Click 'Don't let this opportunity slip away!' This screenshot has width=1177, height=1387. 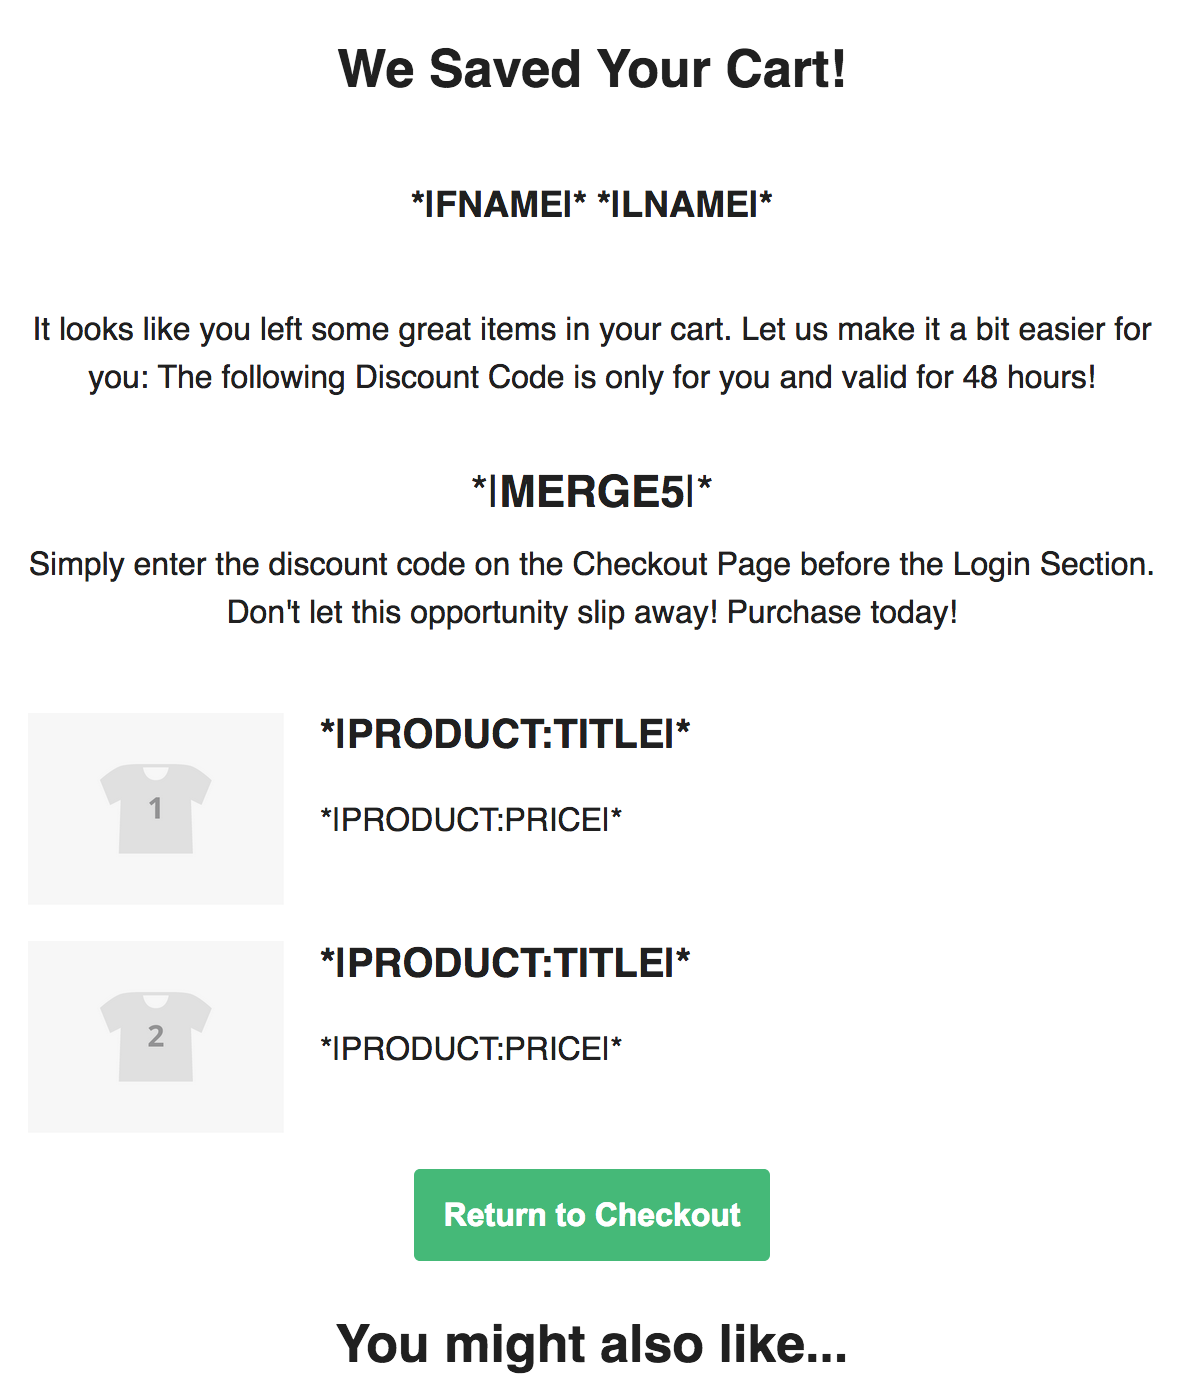point(472,612)
